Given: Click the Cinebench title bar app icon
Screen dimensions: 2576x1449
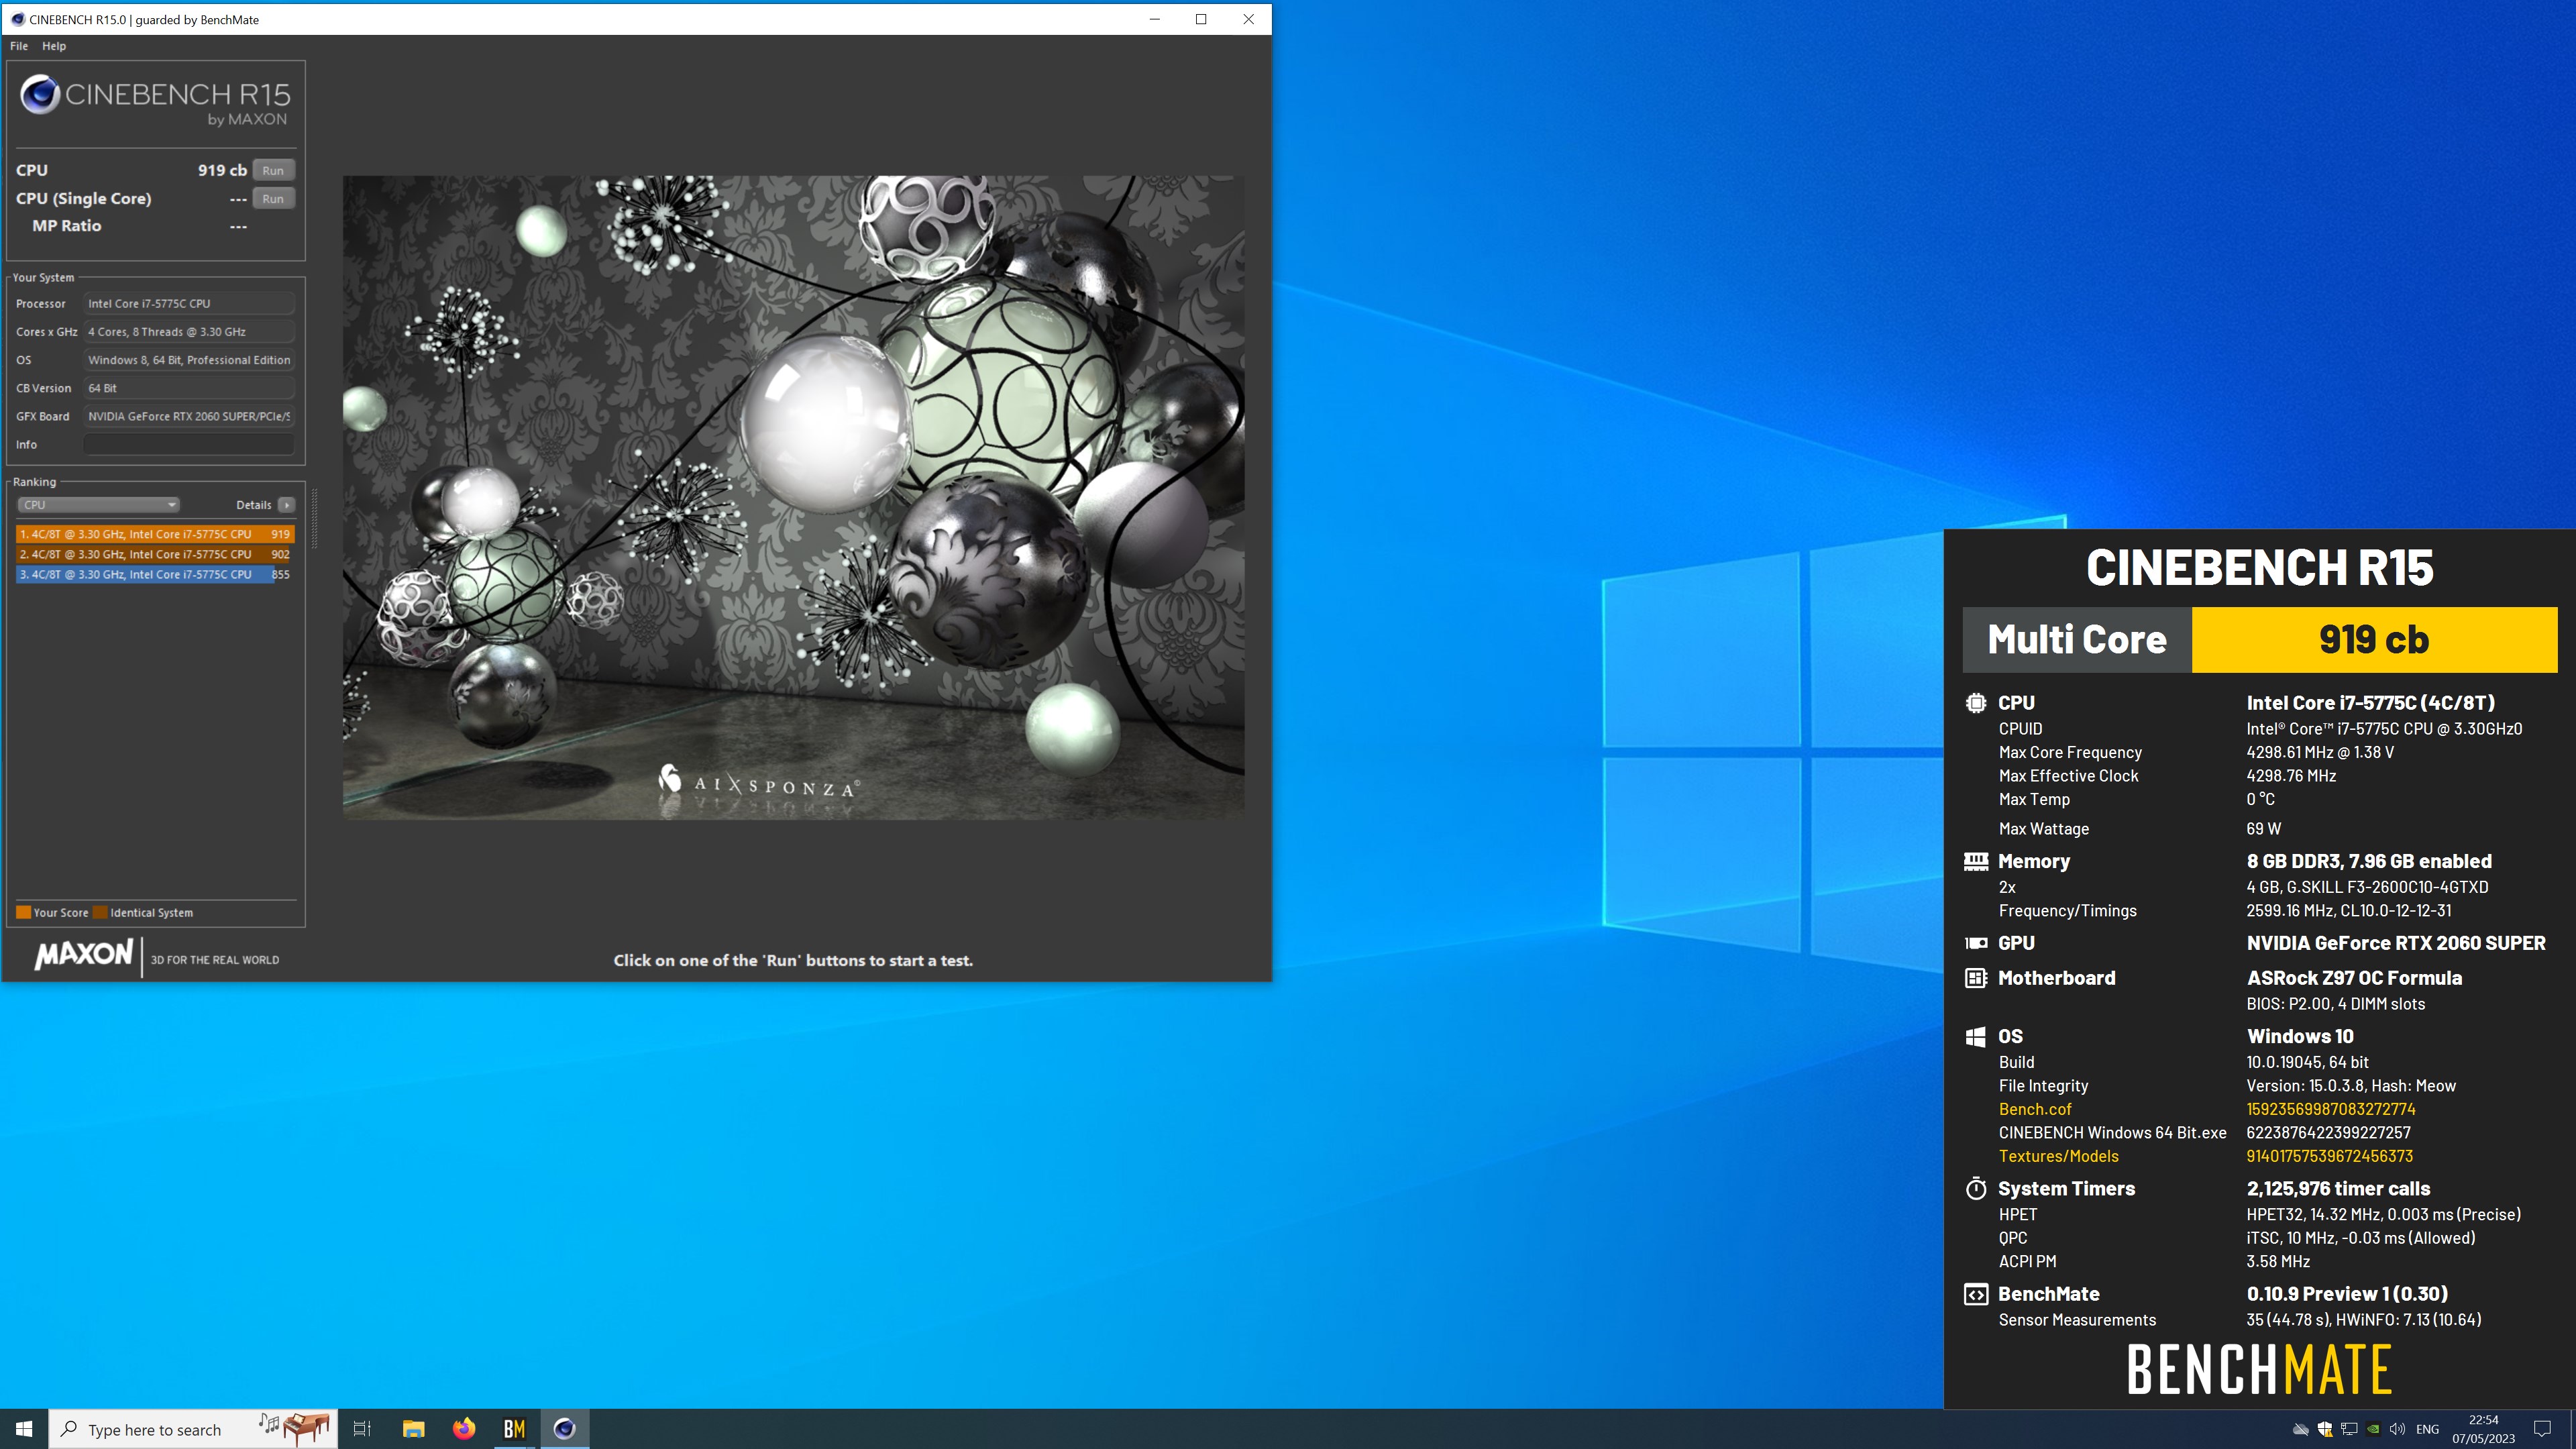Looking at the screenshot, I should (17, 19).
